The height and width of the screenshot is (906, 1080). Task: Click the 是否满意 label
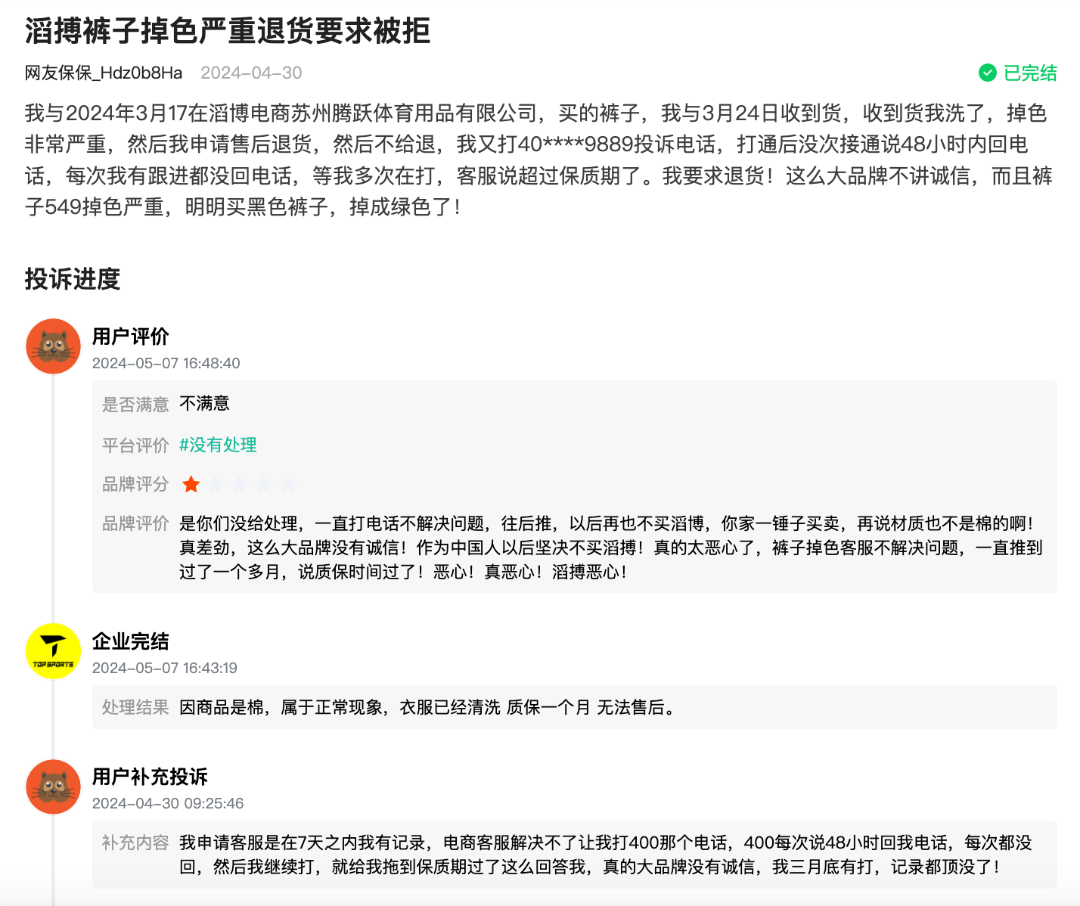(136, 404)
